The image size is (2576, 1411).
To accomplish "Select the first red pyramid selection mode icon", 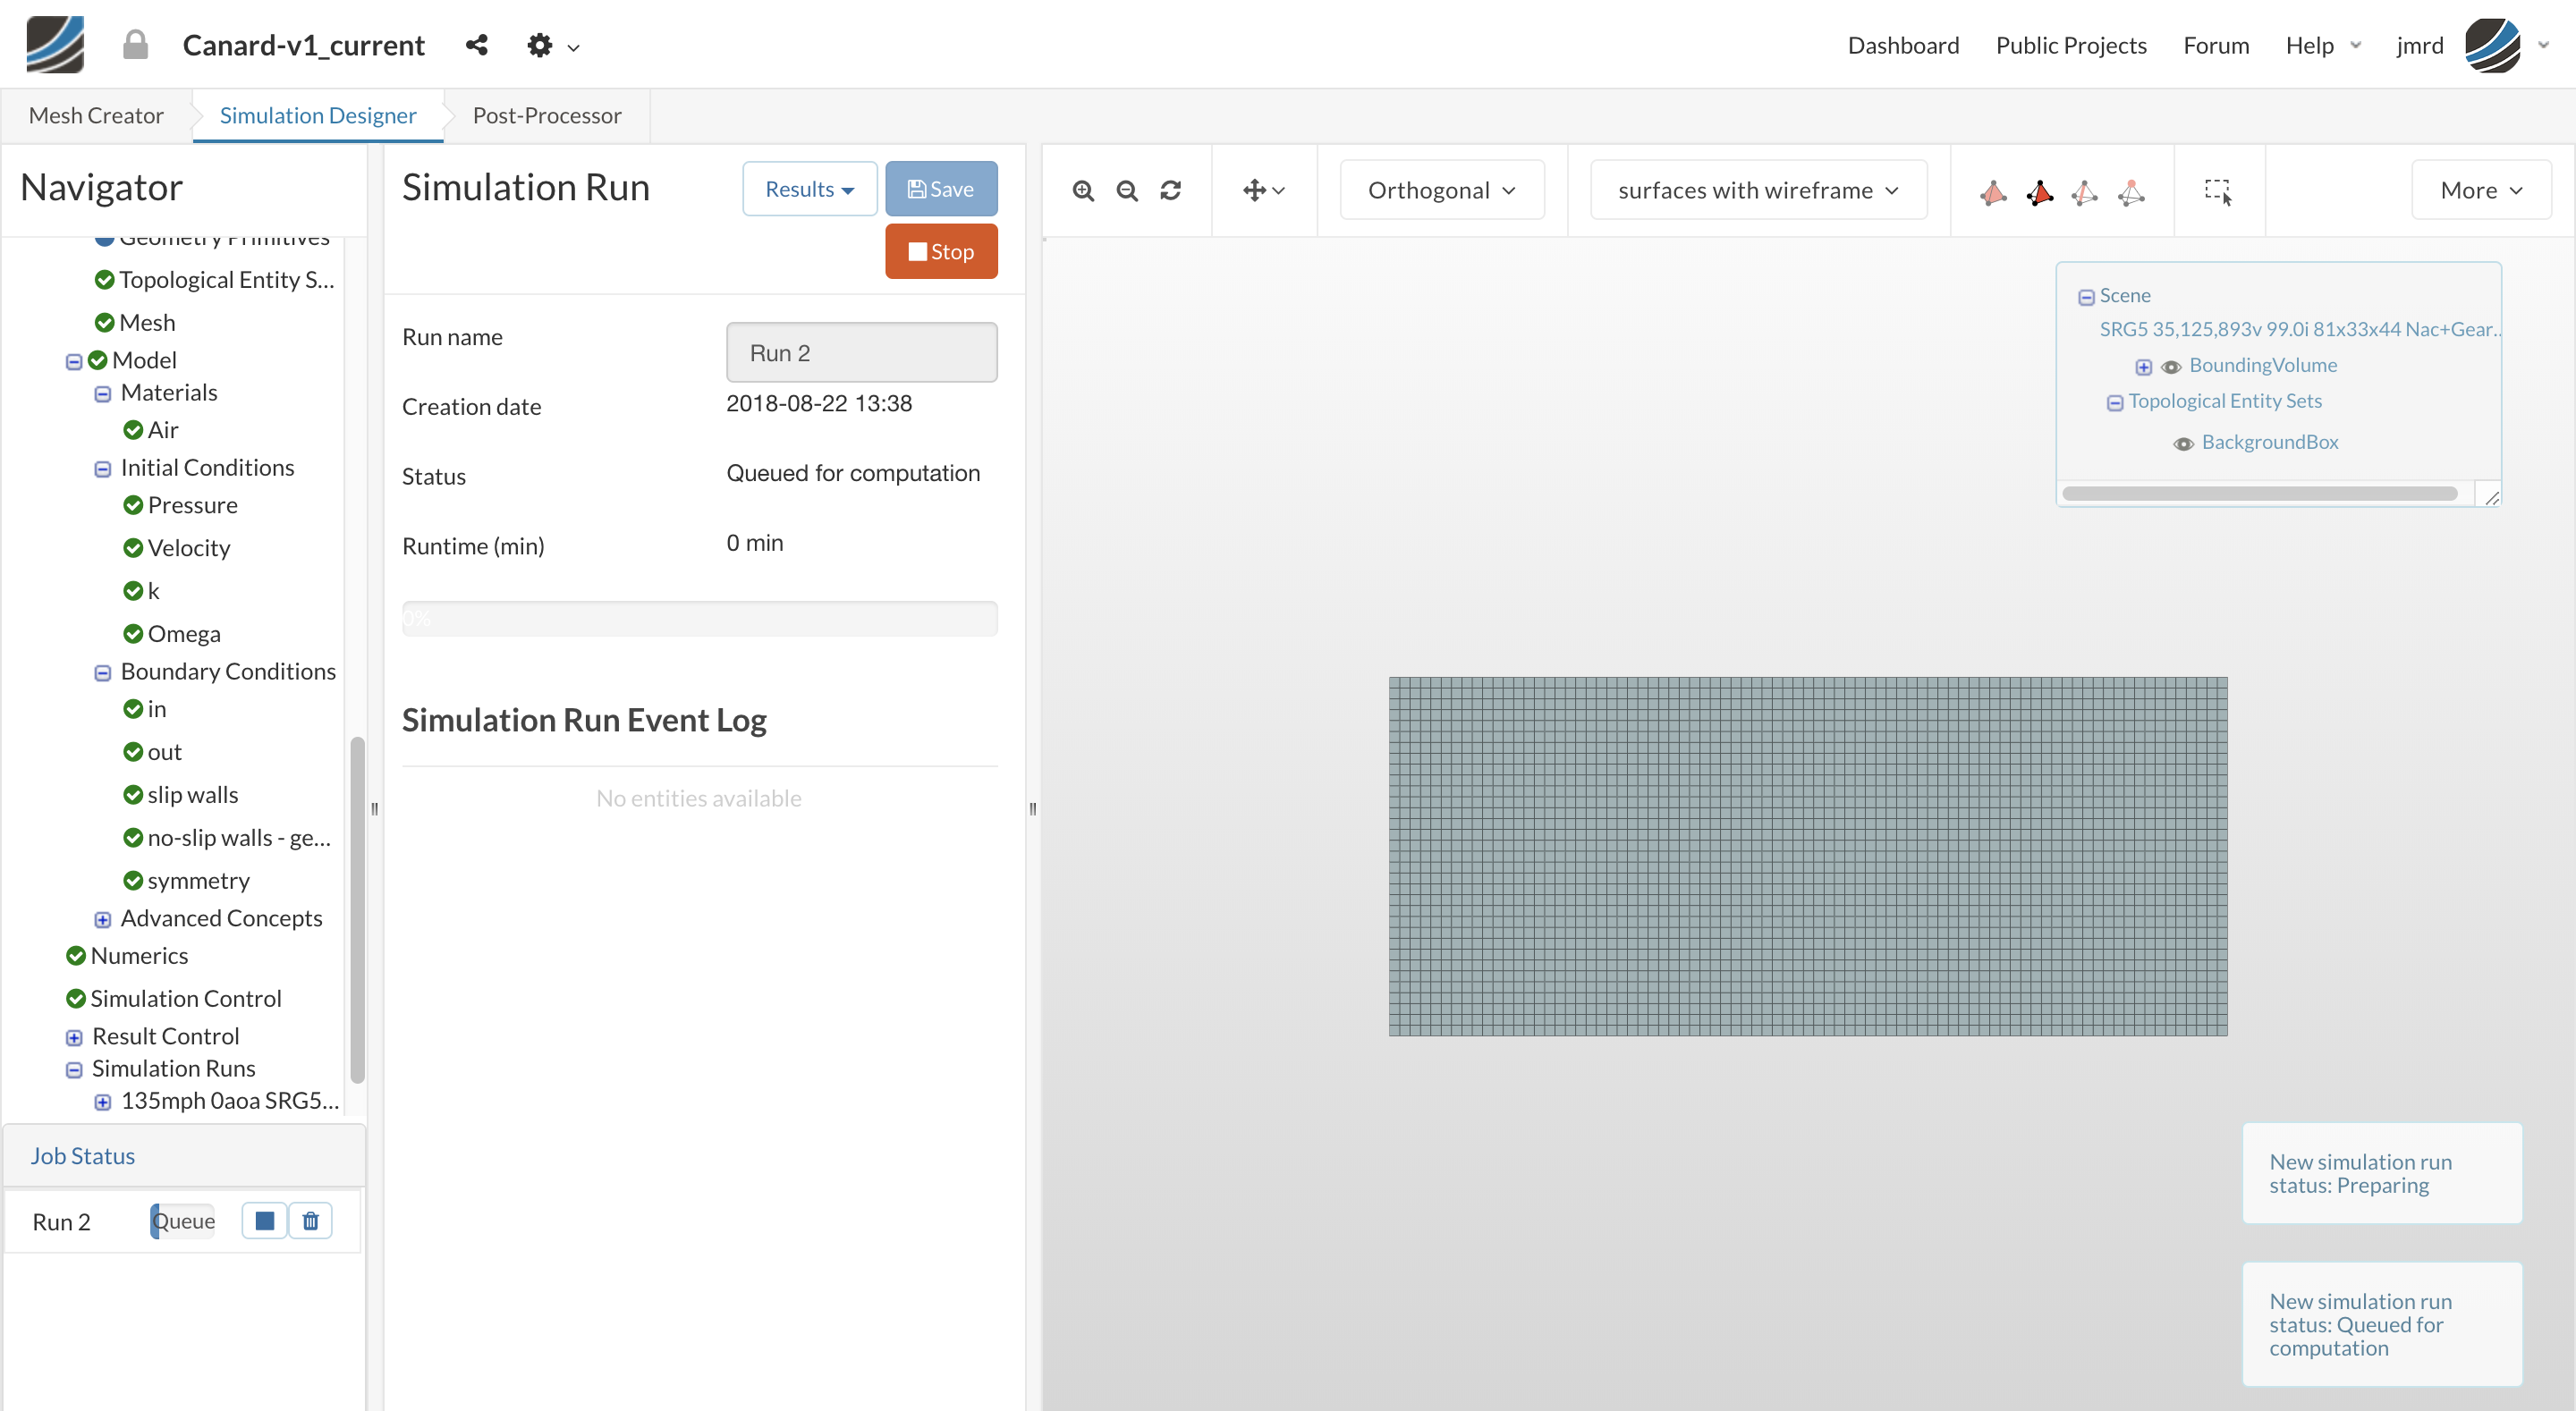I will 1993,191.
